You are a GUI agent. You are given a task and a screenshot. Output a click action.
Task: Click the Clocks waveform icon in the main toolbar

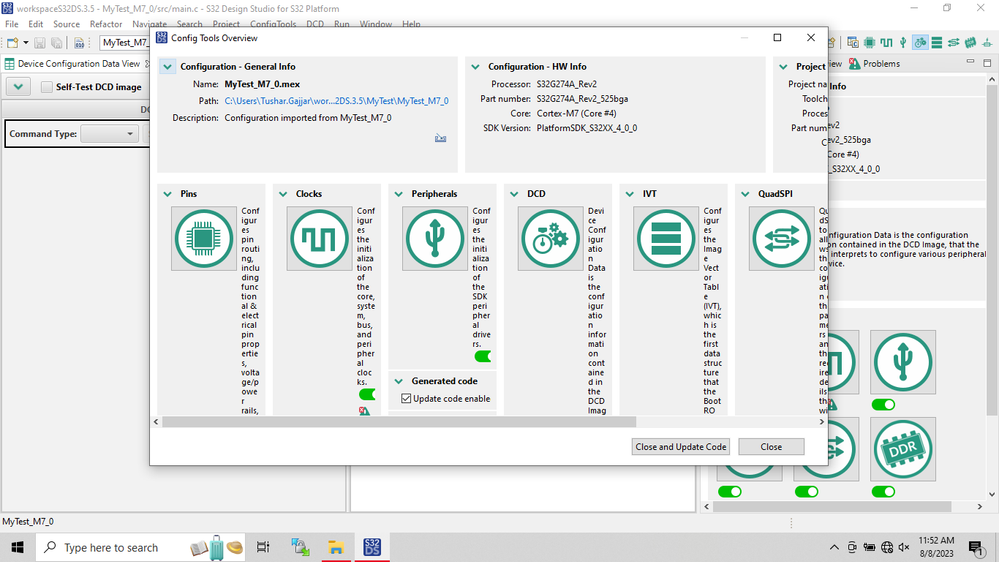pos(886,43)
